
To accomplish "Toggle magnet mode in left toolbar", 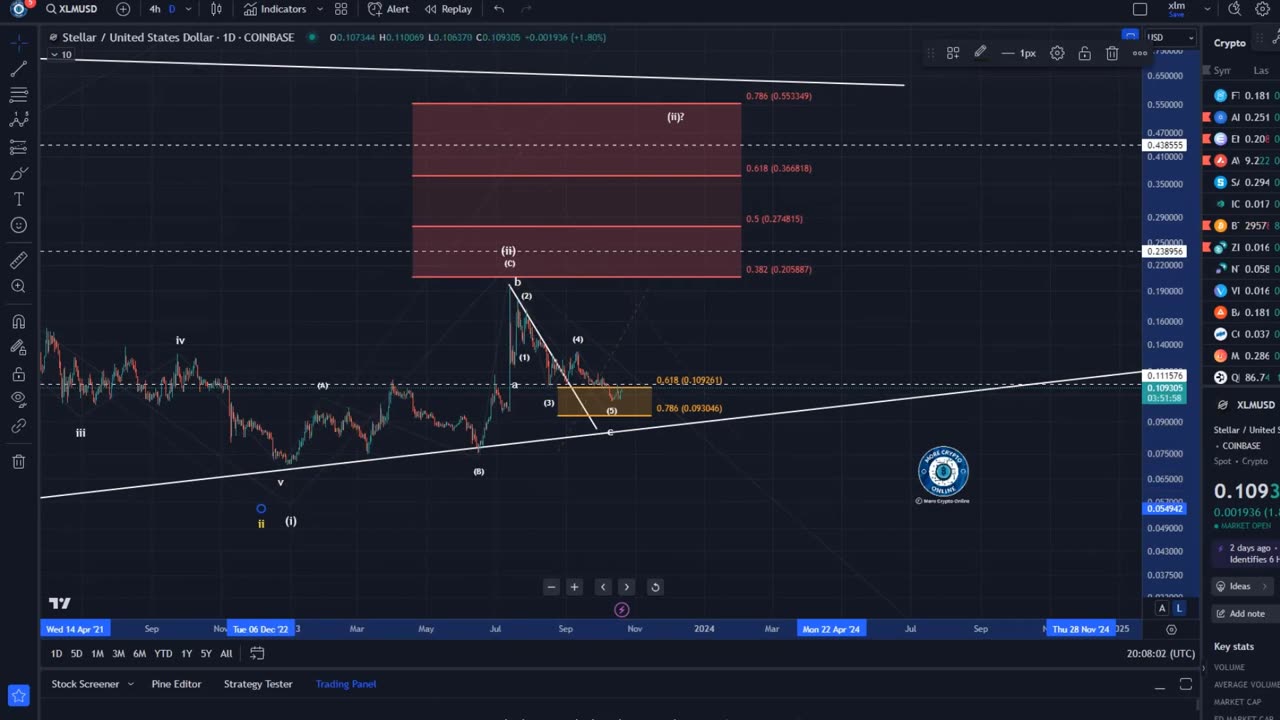I will (x=18, y=322).
